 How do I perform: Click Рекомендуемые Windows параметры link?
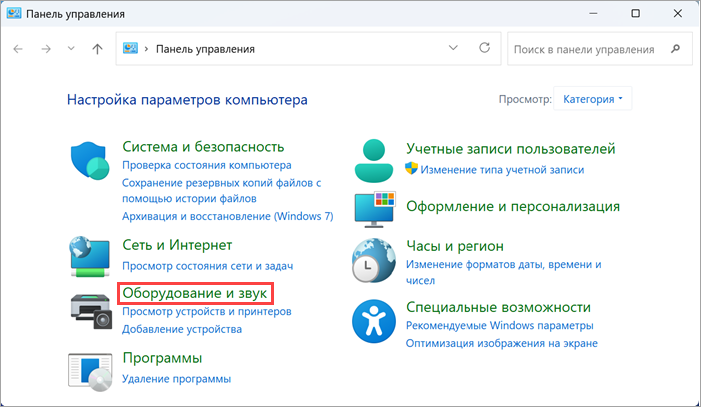point(500,325)
